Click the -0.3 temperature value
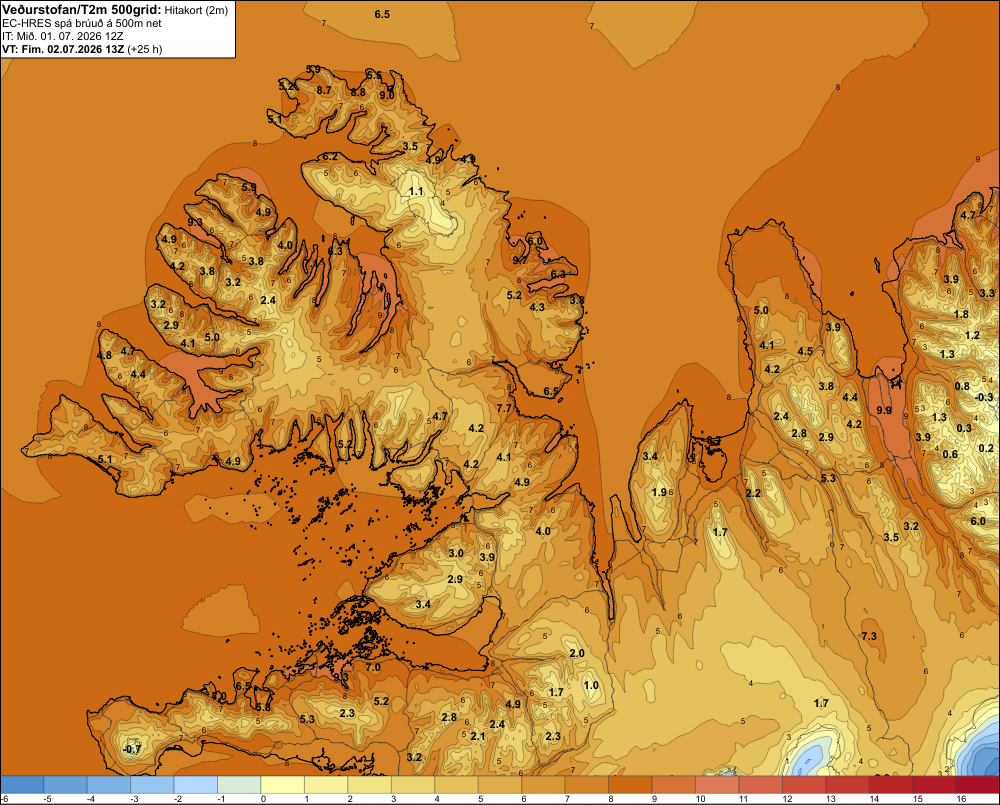Screen dimensions: 1000x805 tap(984, 397)
